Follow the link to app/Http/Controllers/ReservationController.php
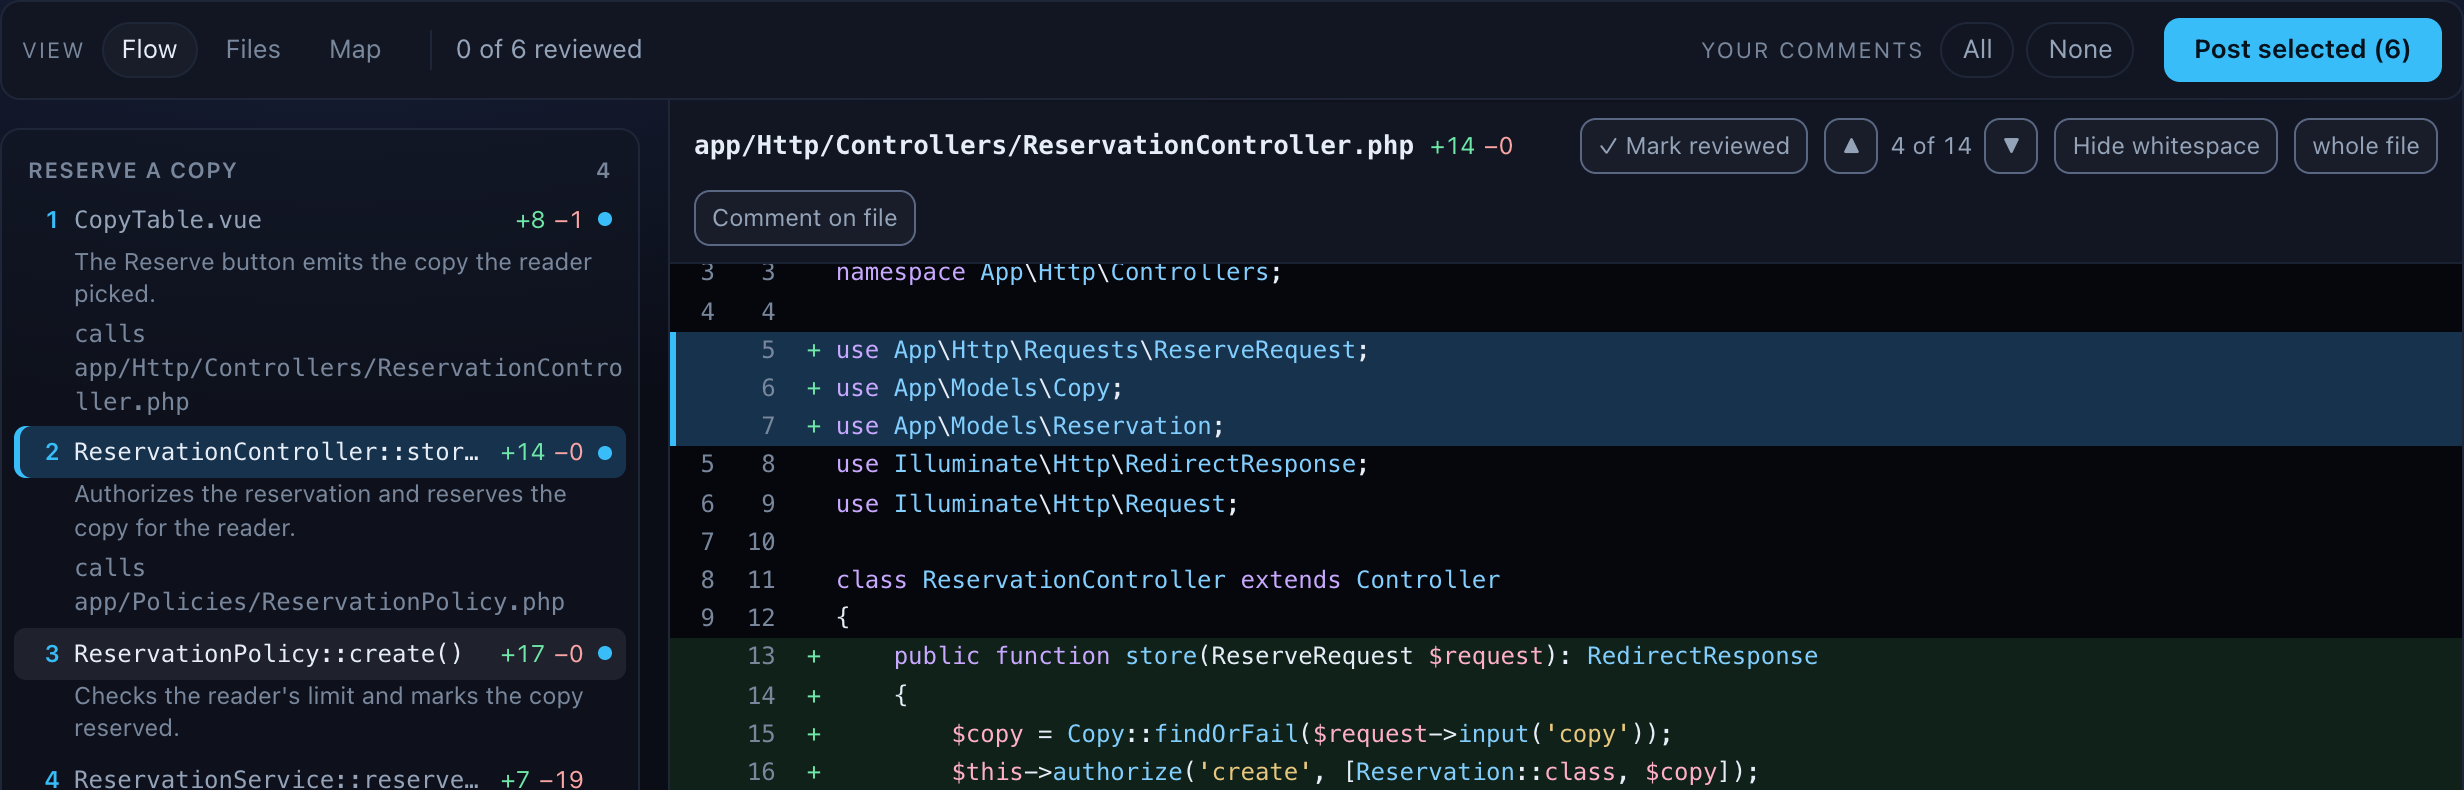The height and width of the screenshot is (790, 2464). (x=348, y=385)
